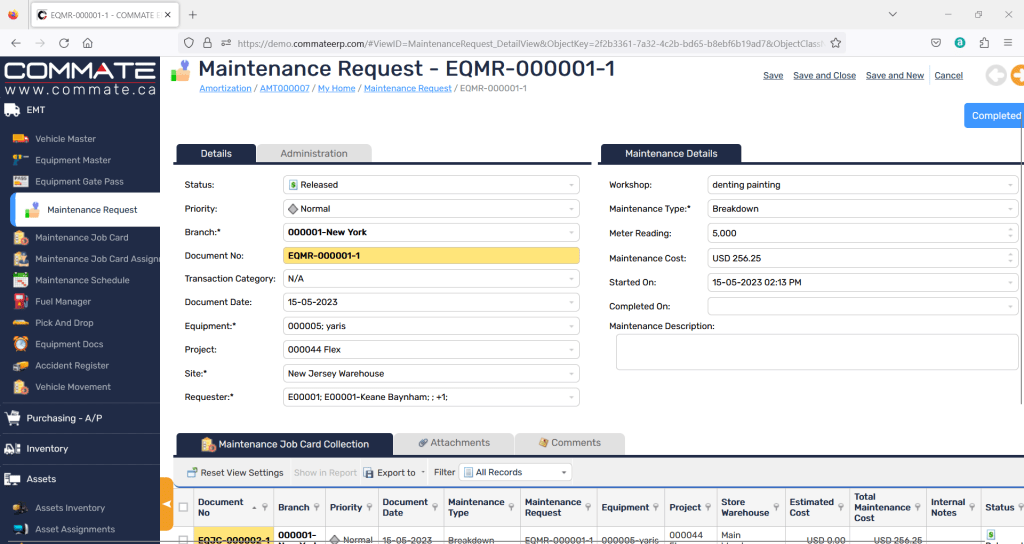Open the All Records filter dropdown

coord(565,472)
